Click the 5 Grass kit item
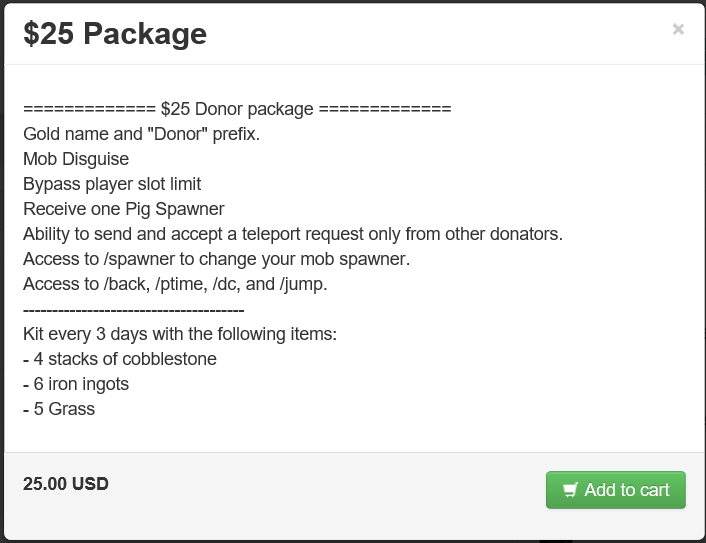Screen dimensions: 706x543 point(59,409)
